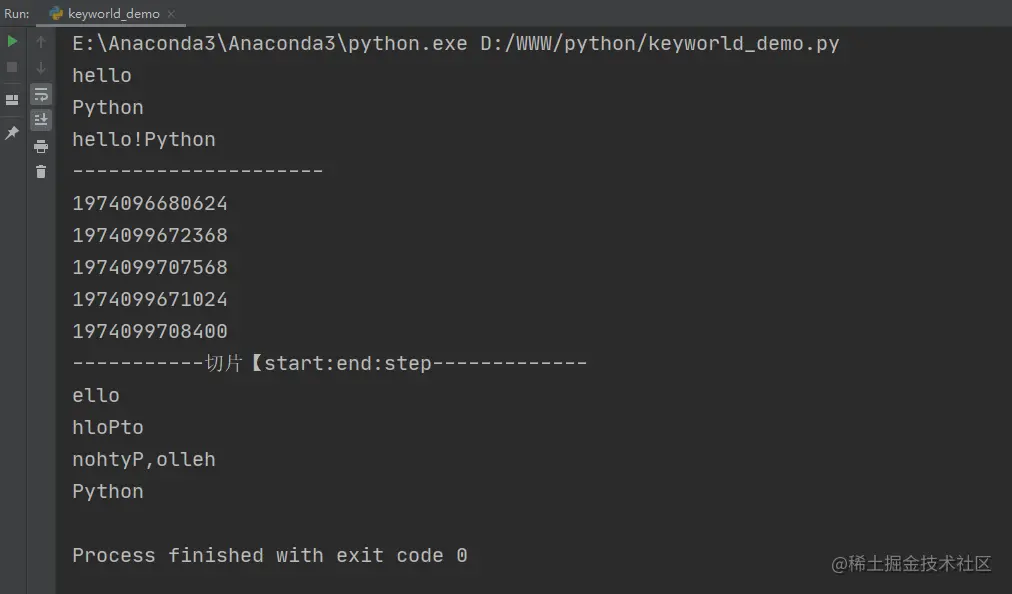Clear all output with trash icon
Viewport: 1012px width, 594px height.
tap(41, 172)
